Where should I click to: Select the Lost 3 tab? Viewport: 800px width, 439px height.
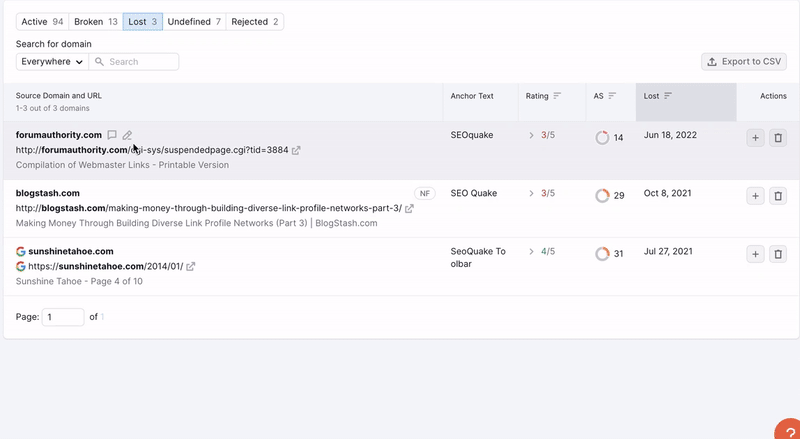(x=142, y=22)
